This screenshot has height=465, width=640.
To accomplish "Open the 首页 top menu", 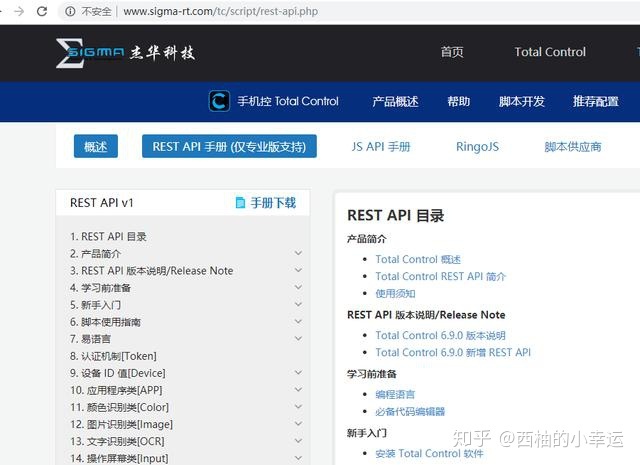I will coord(452,52).
